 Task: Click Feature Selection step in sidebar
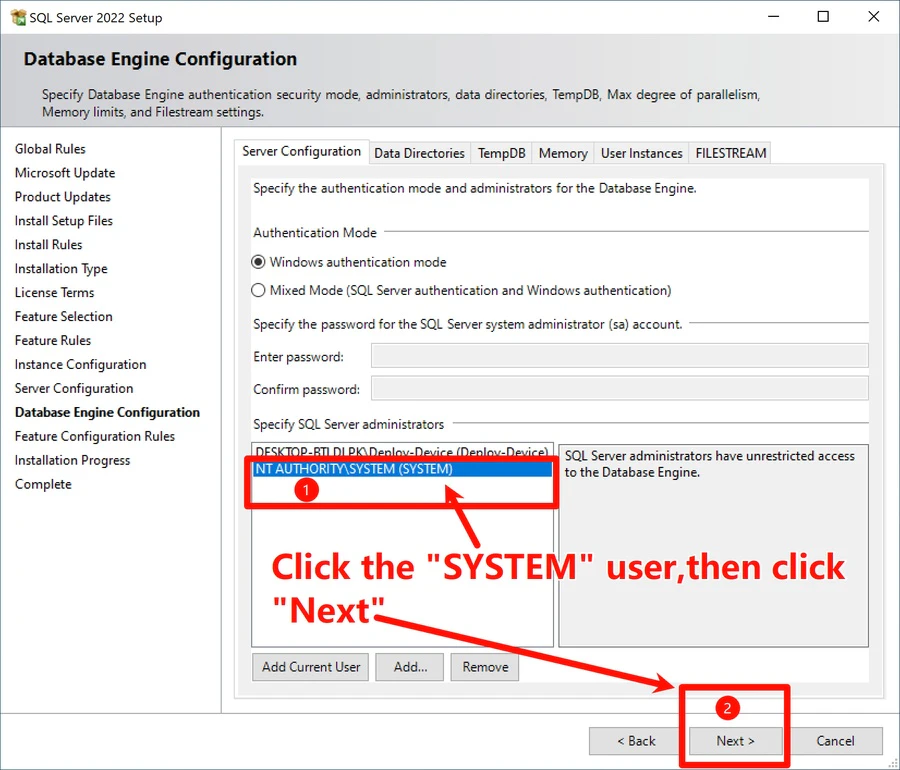pos(63,317)
